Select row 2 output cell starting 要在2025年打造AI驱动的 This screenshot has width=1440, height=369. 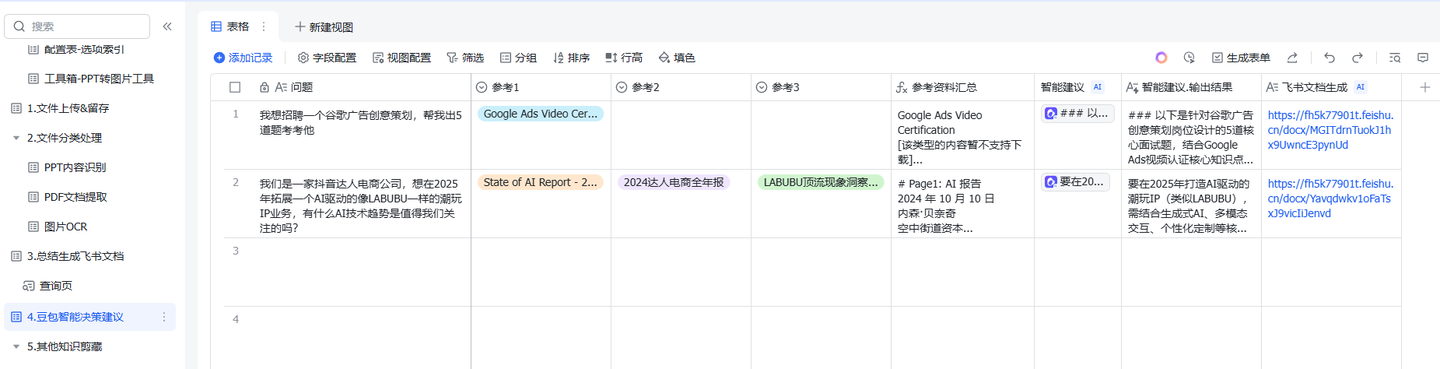coord(1190,204)
